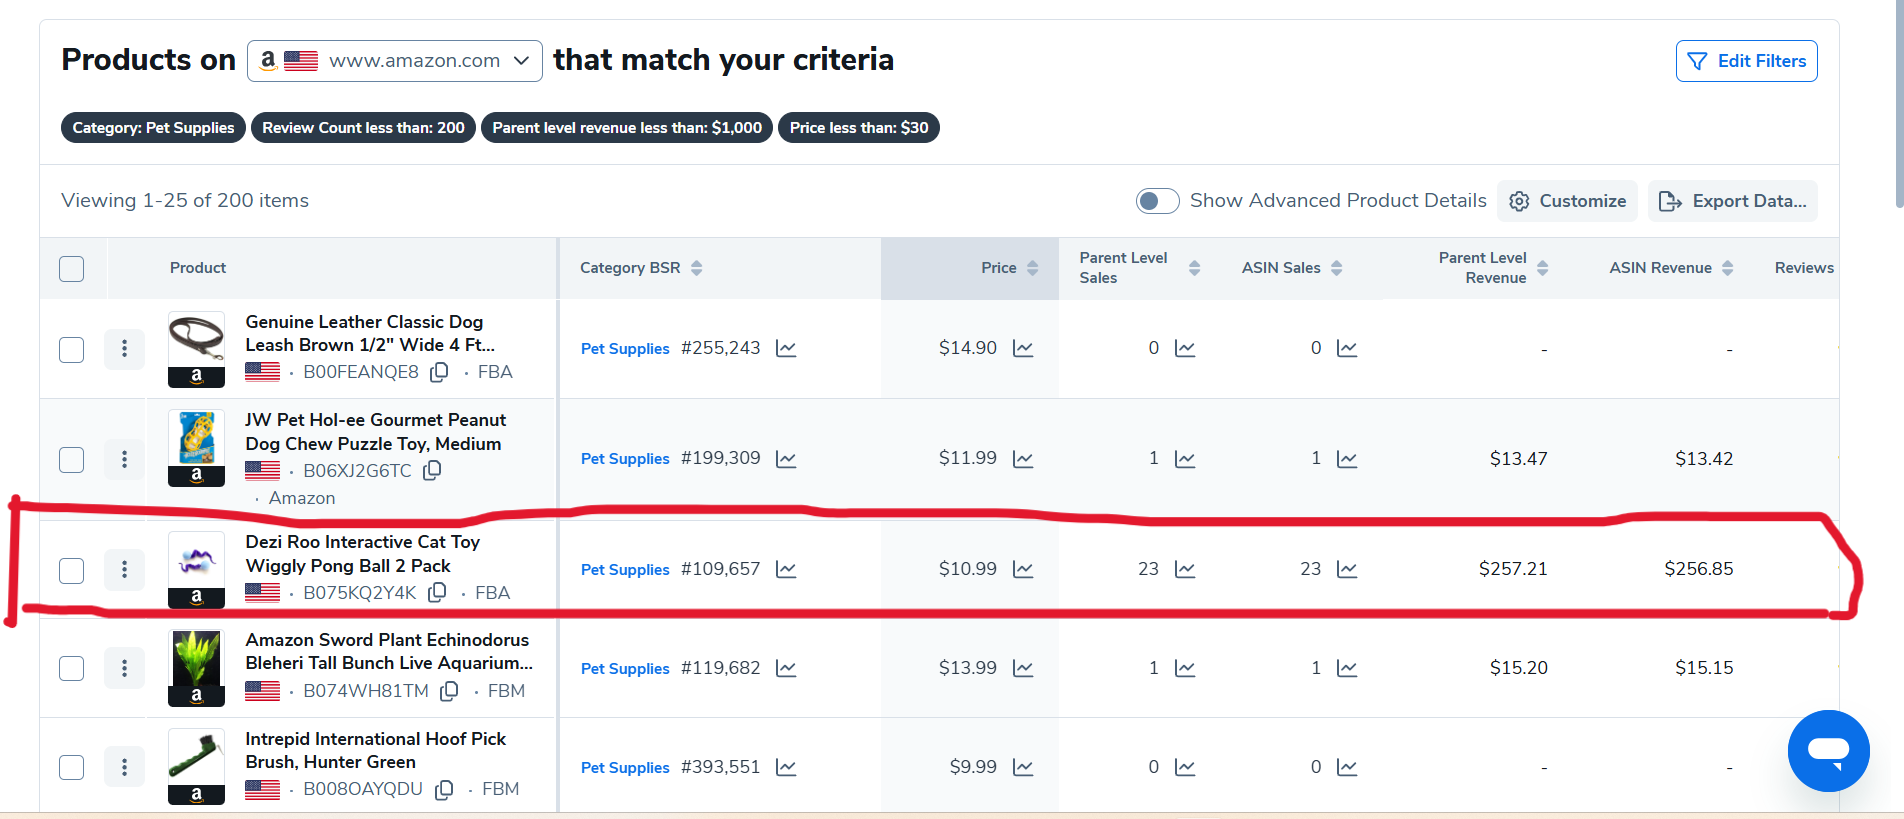Open row menu for JW Pet Hol-ee toy

pyautogui.click(x=124, y=459)
